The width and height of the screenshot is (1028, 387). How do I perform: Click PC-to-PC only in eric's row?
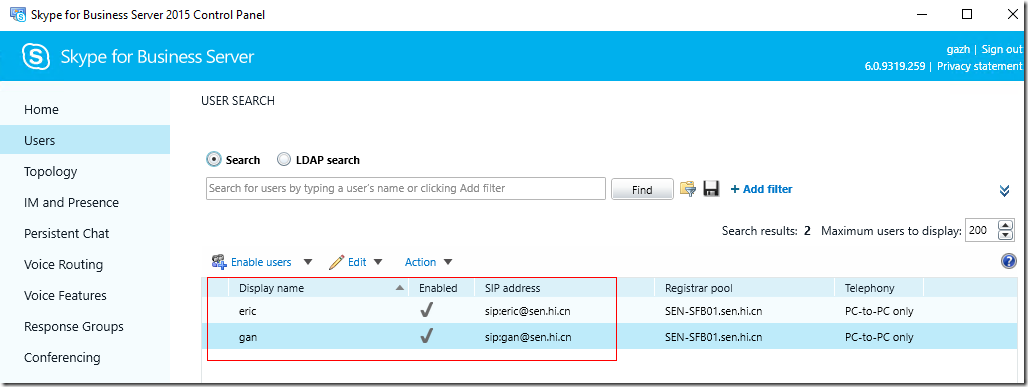[x=879, y=311]
